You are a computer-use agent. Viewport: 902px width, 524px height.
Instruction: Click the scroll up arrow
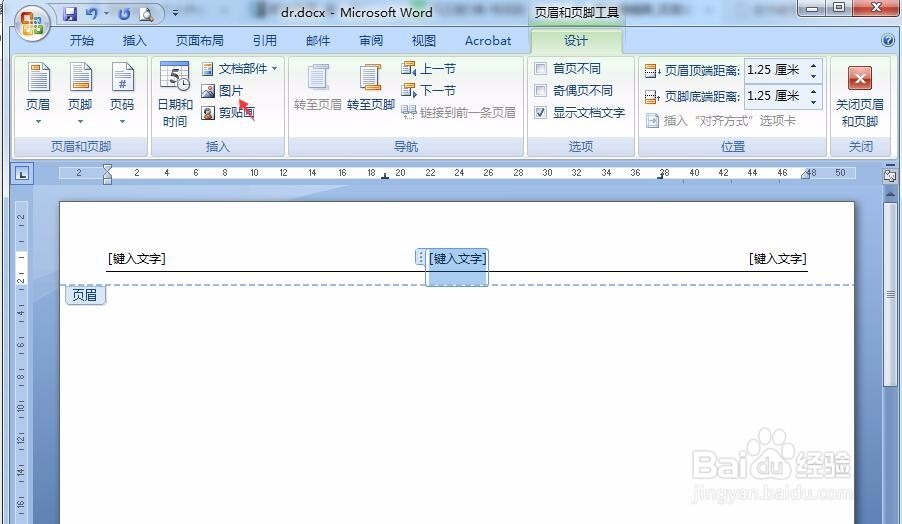(890, 194)
